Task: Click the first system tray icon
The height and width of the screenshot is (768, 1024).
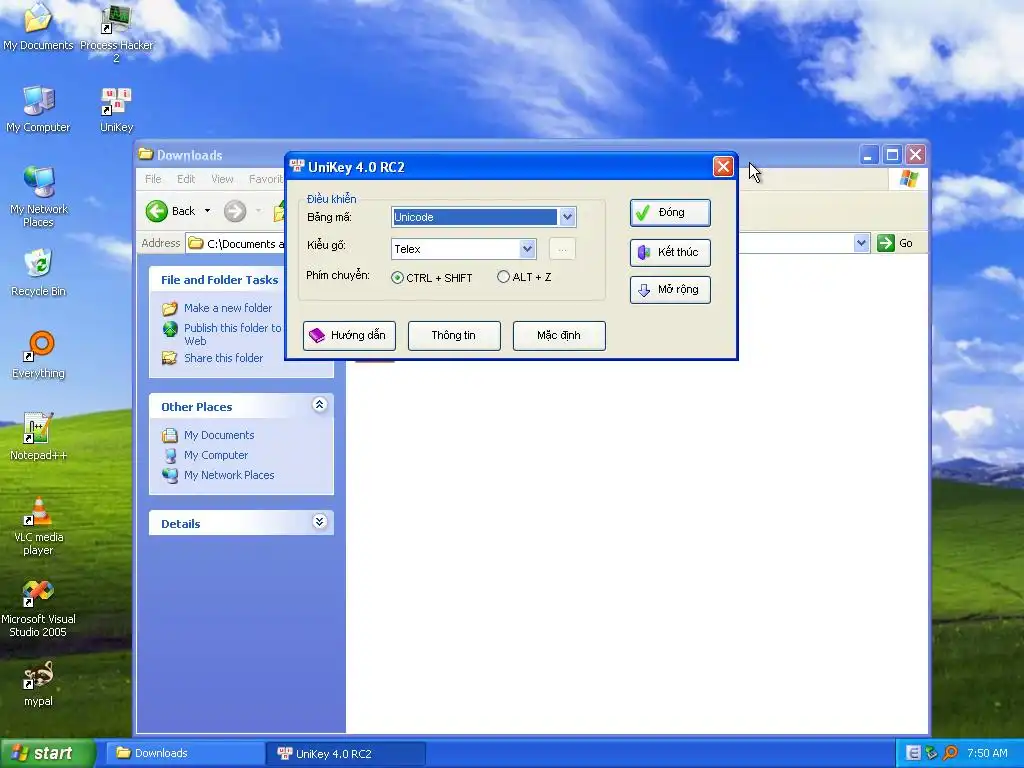Action: click(x=914, y=753)
